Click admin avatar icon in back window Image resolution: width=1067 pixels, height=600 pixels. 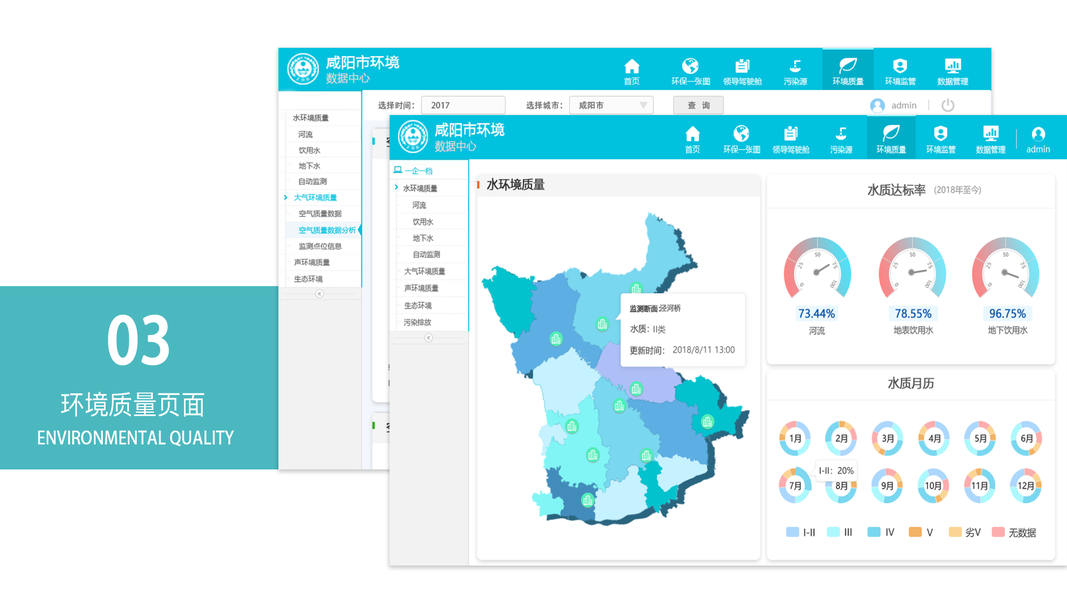877,105
